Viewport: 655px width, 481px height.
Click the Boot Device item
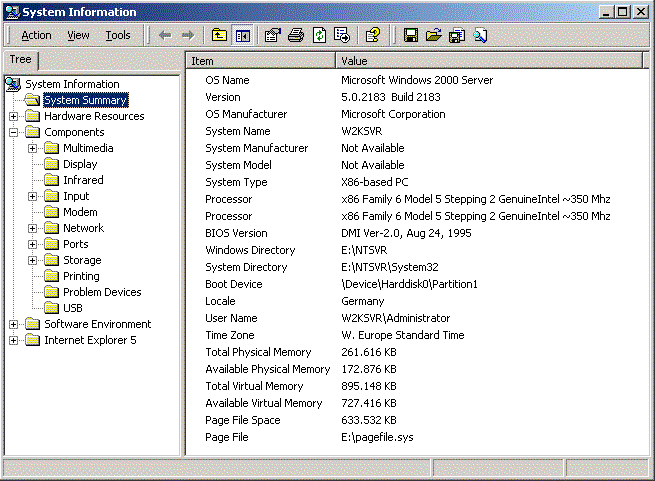[234, 284]
